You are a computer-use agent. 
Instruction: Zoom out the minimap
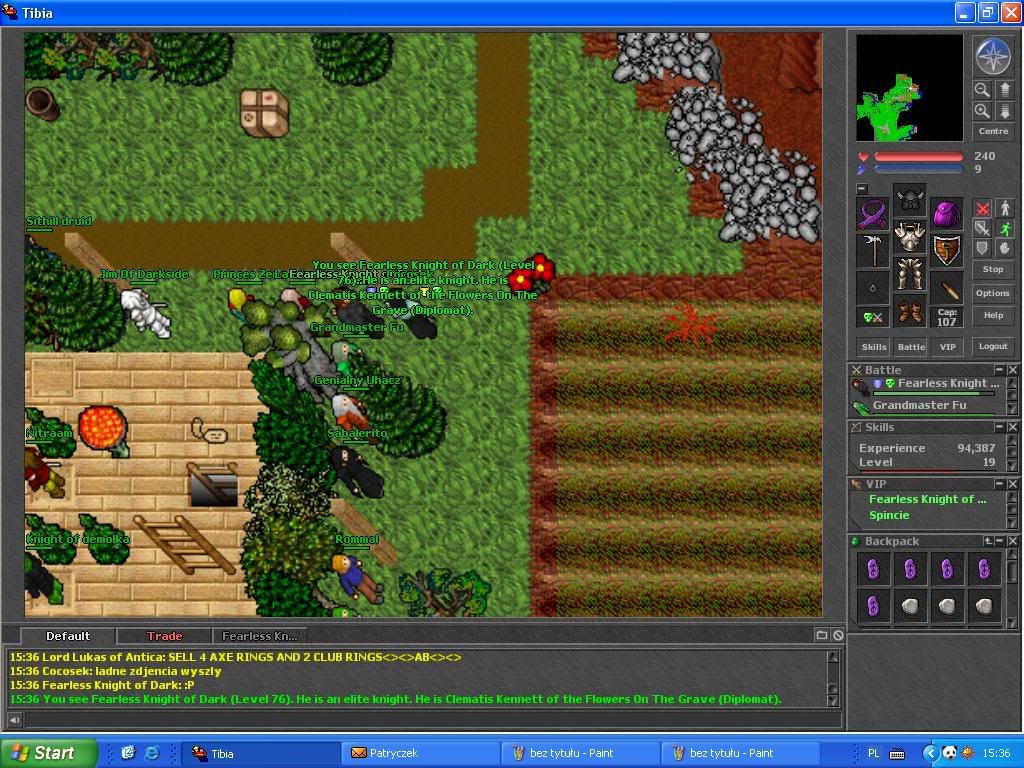tap(982, 89)
